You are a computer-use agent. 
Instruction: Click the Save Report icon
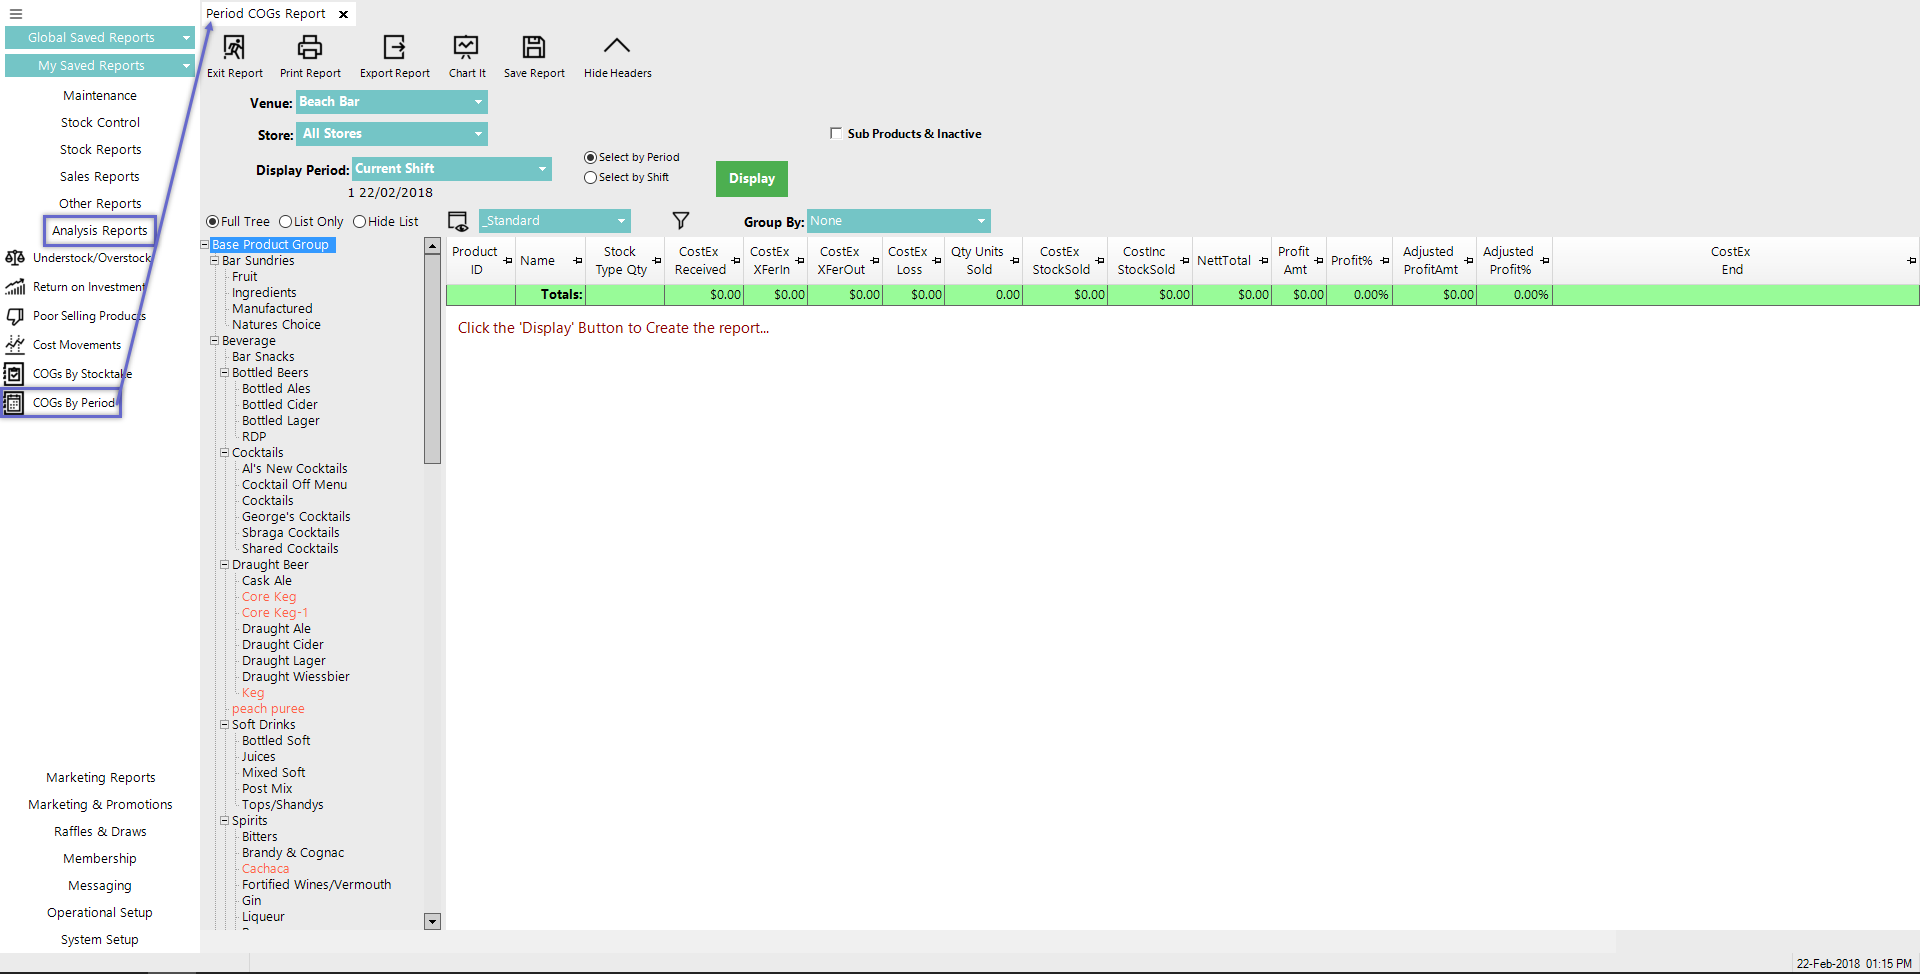coord(534,48)
